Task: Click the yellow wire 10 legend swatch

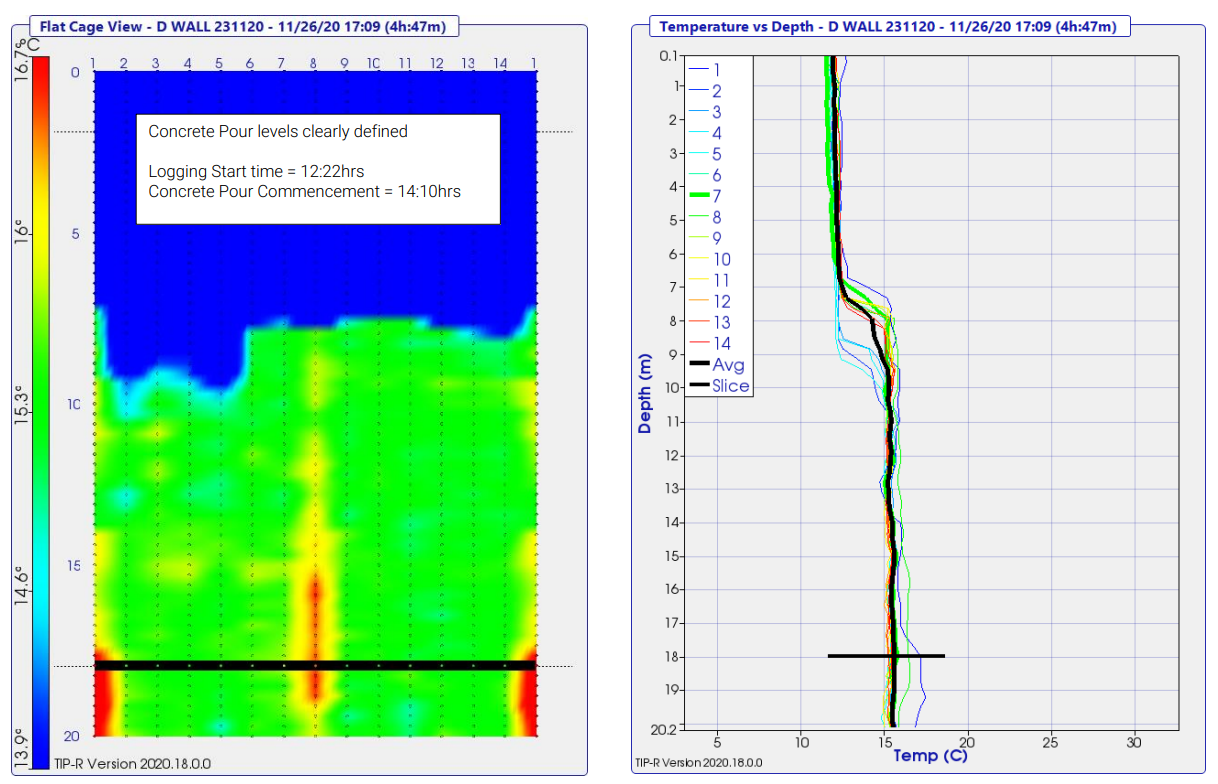Action: coord(698,260)
